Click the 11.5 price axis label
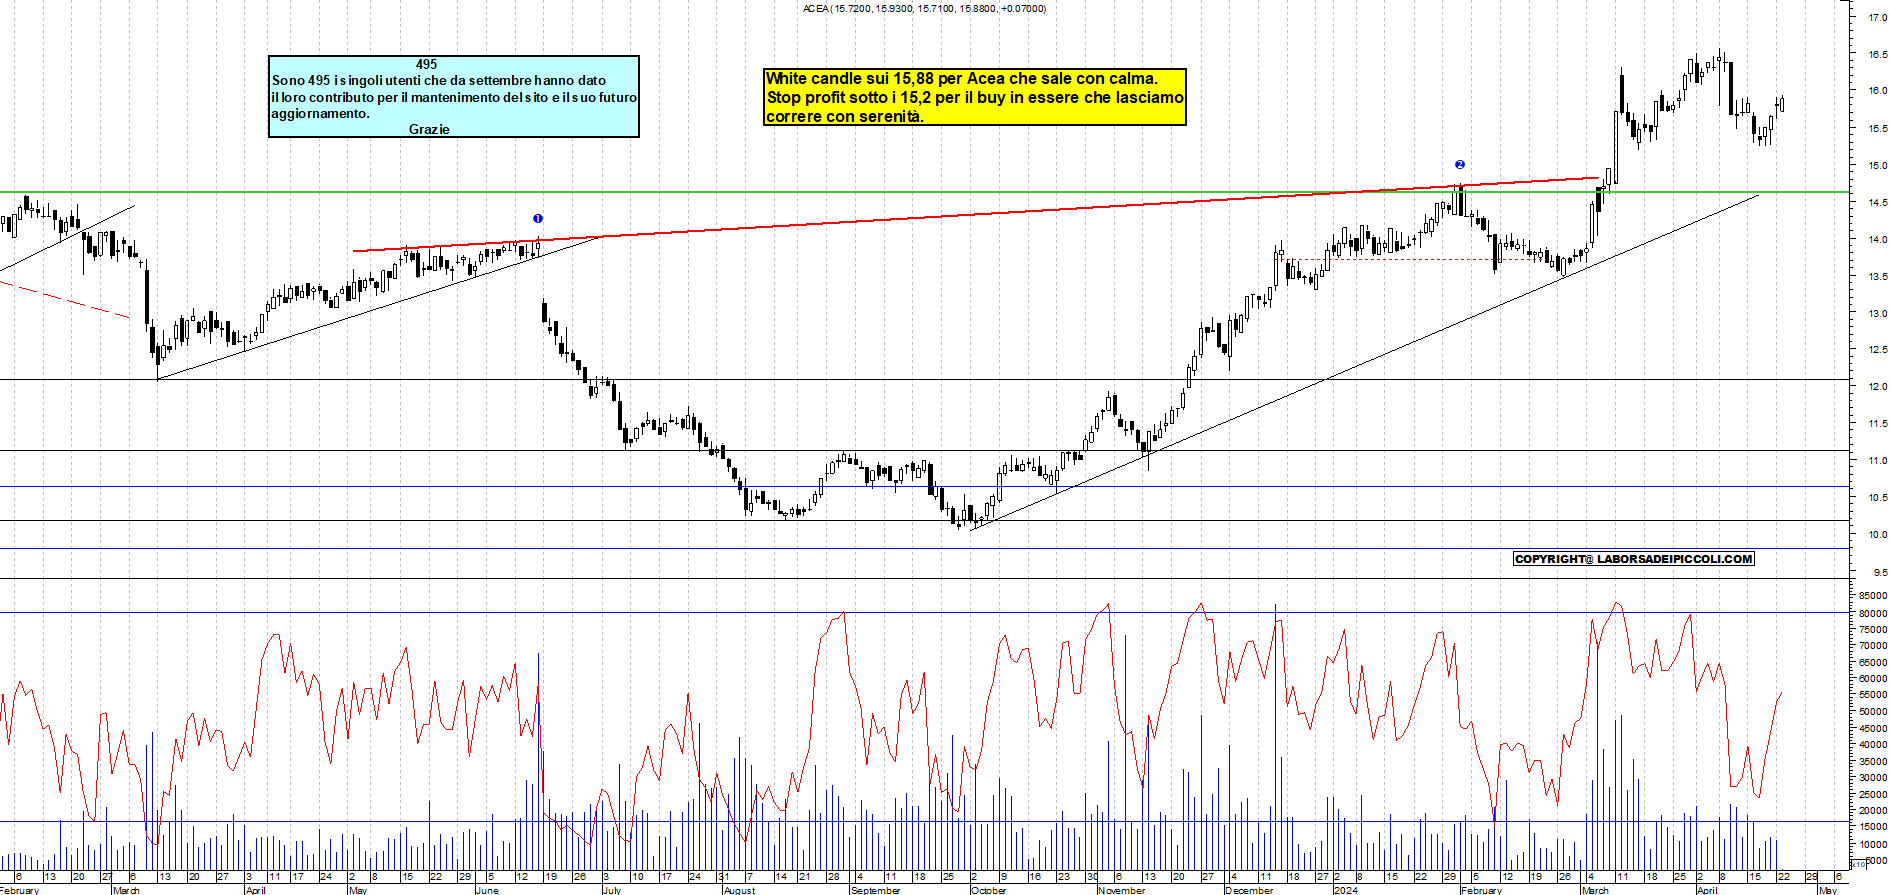 (x=1878, y=424)
